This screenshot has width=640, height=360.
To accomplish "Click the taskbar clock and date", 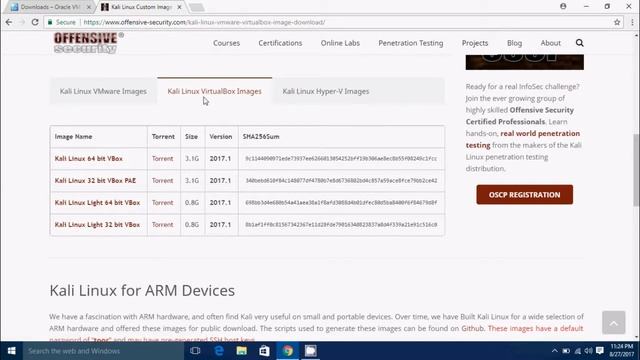I will [622, 351].
